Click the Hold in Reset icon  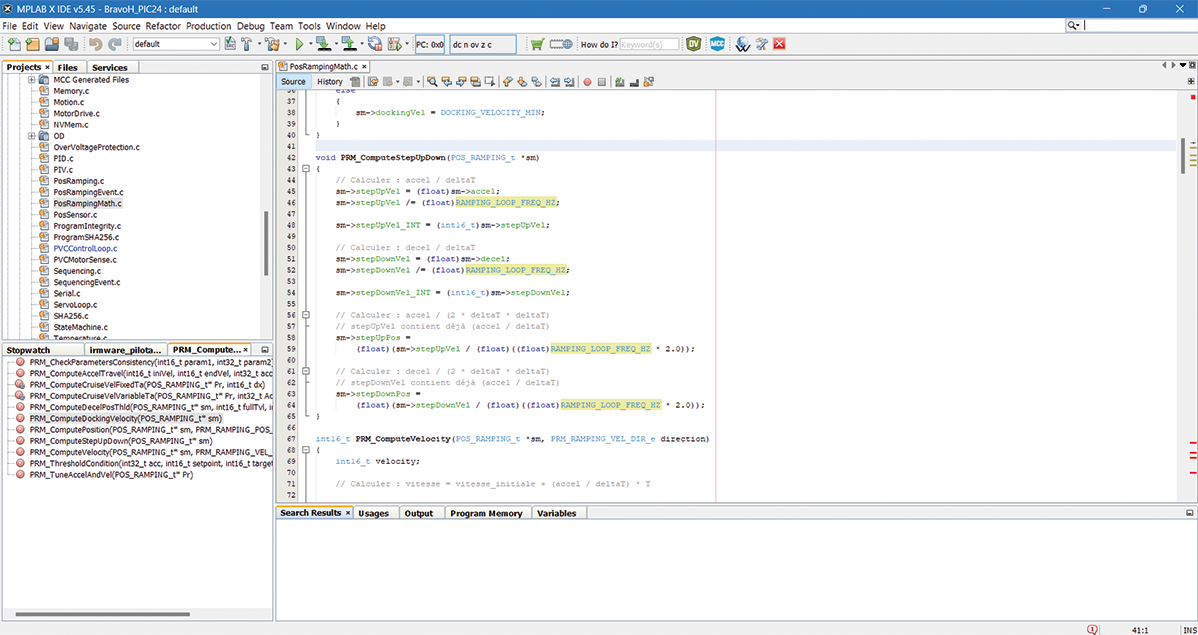point(374,44)
